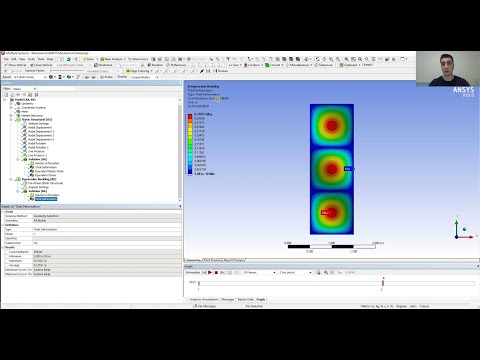480x360 pixels.
Task: Open the Tools menu
Action: pyautogui.click(x=41, y=59)
